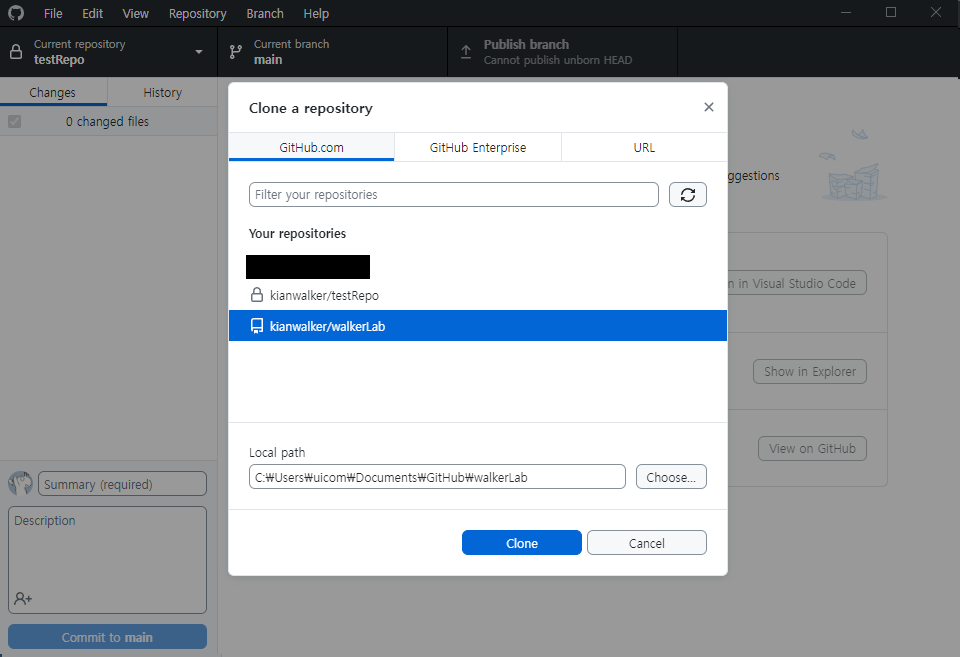Focus the Filter your repositories field
Screen dimensions: 960x657
[454, 195]
